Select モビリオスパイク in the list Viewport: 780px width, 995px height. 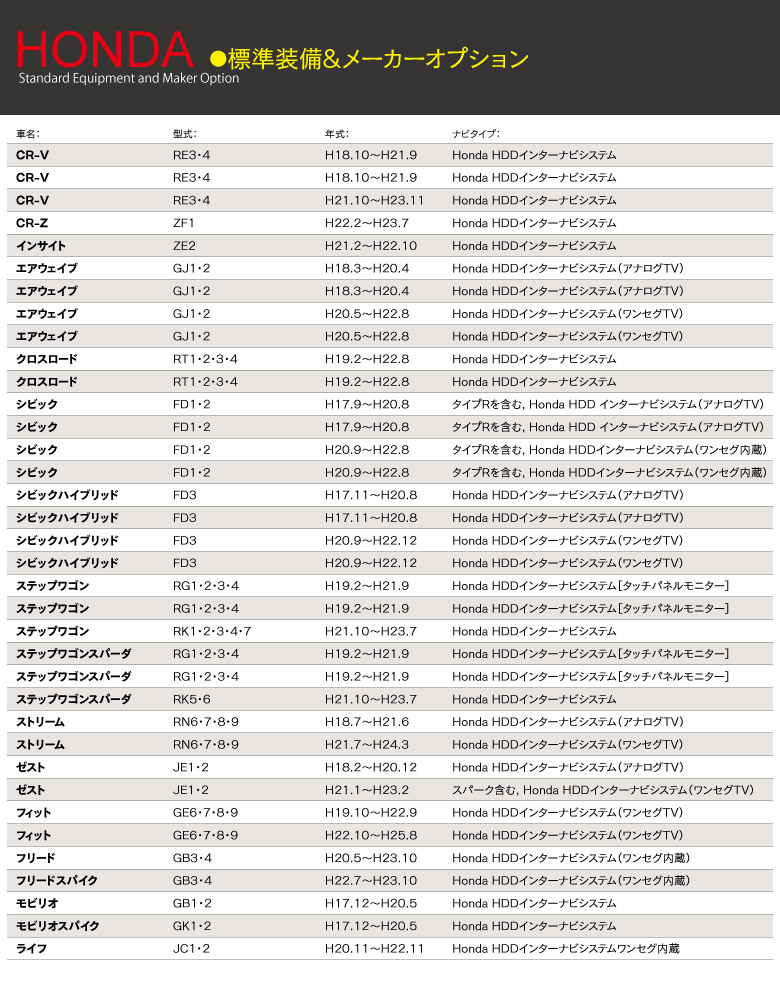58,926
